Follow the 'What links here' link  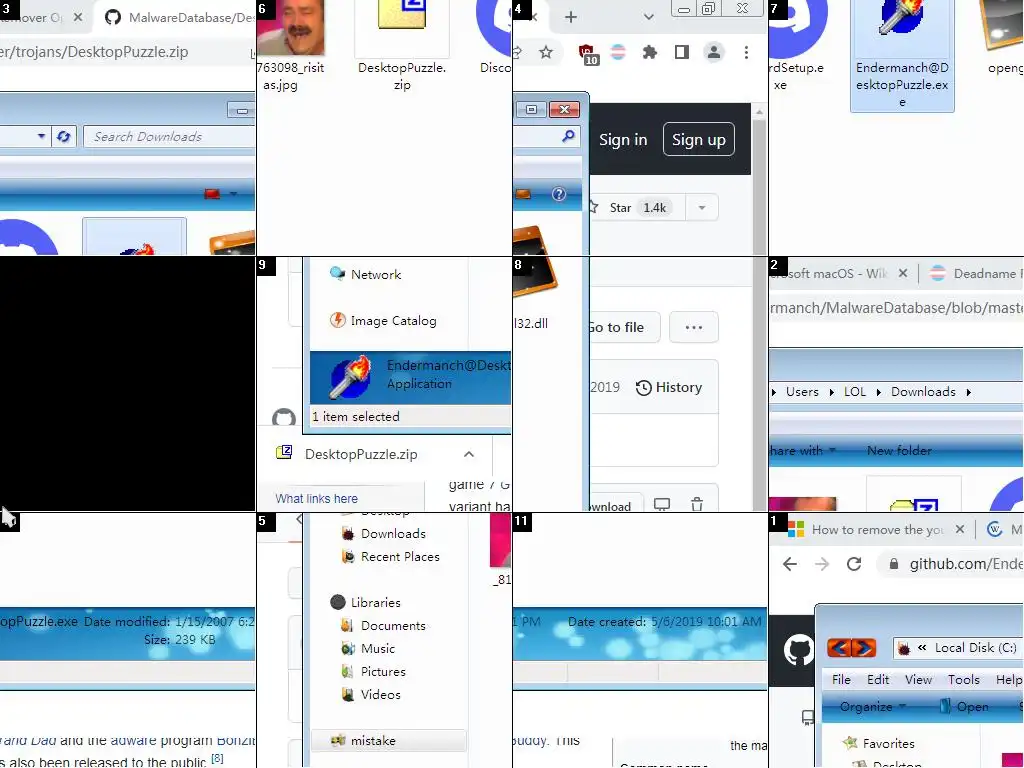coord(317,499)
